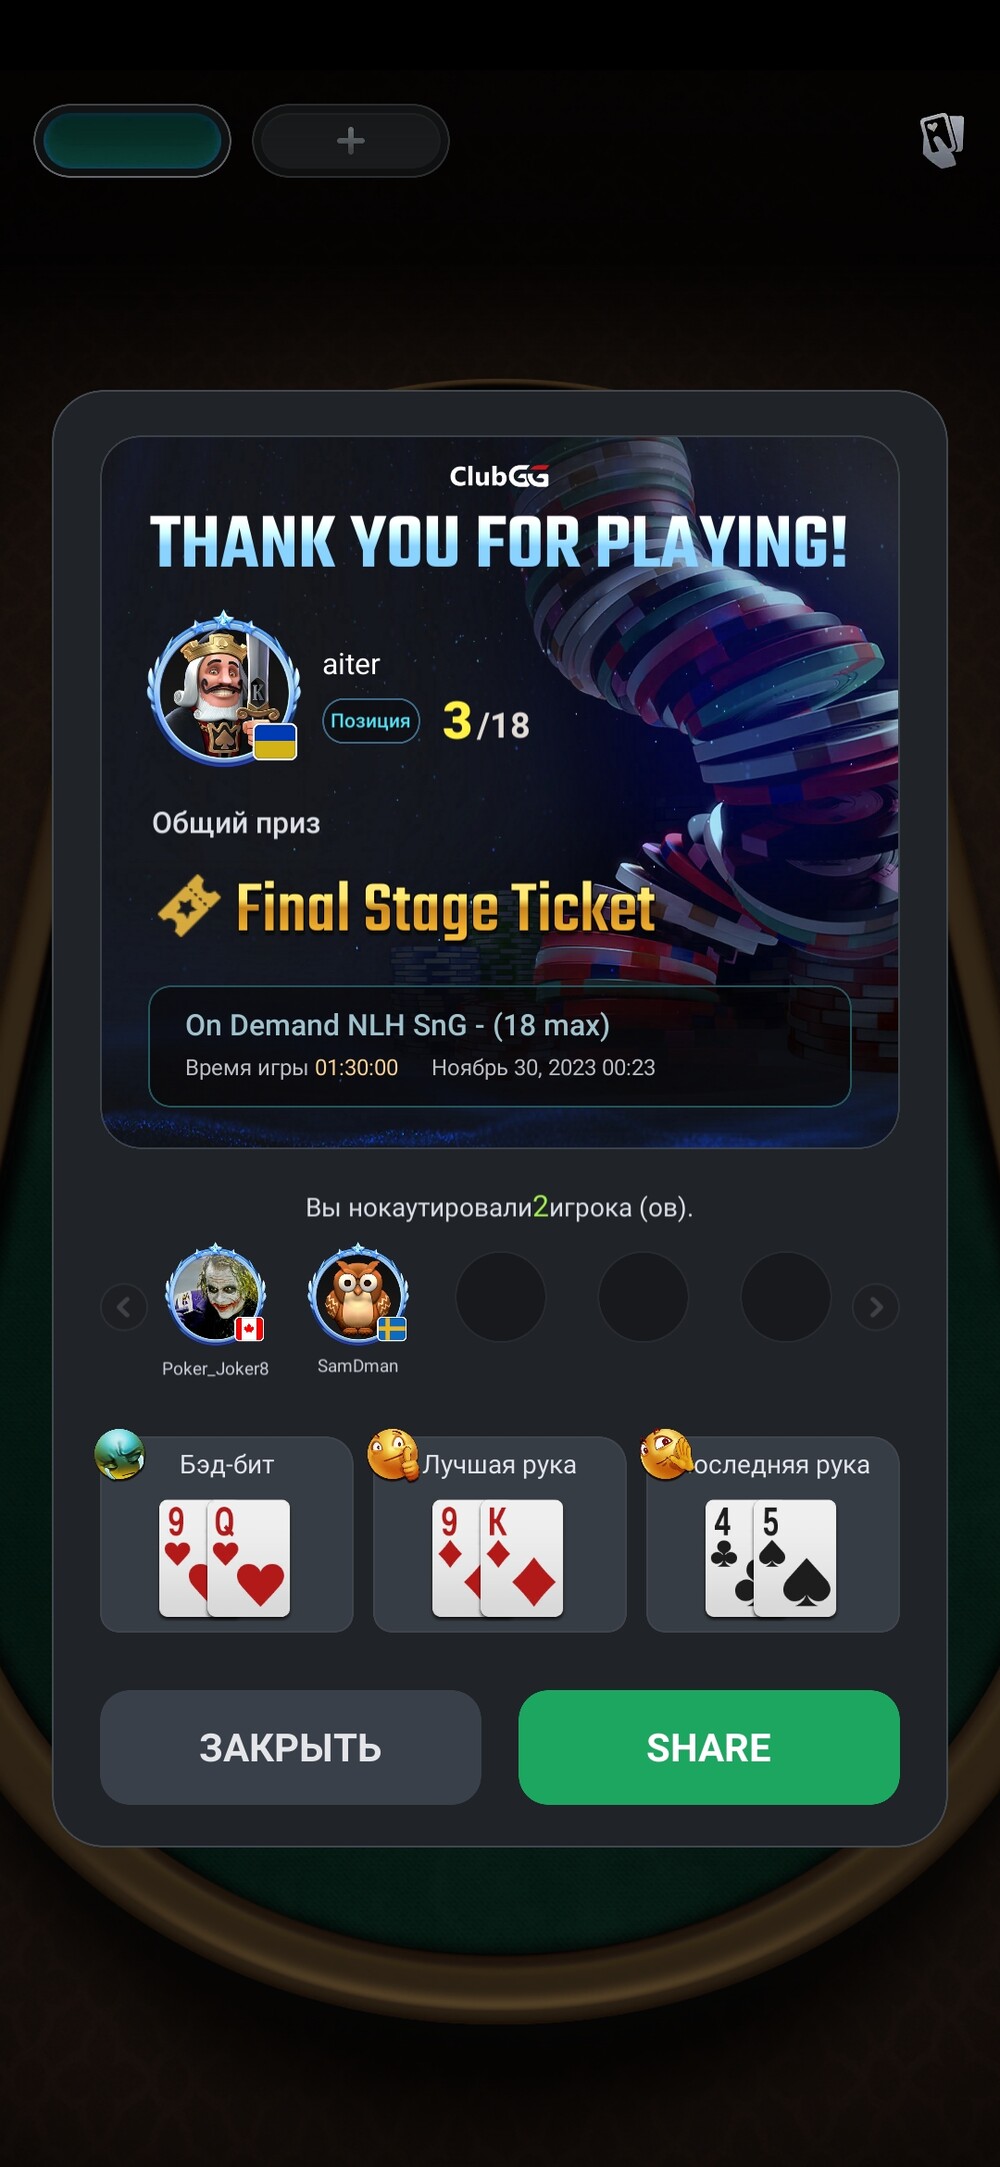The image size is (1000, 2167).
Task: Show next knocked-out players
Action: (x=876, y=1307)
